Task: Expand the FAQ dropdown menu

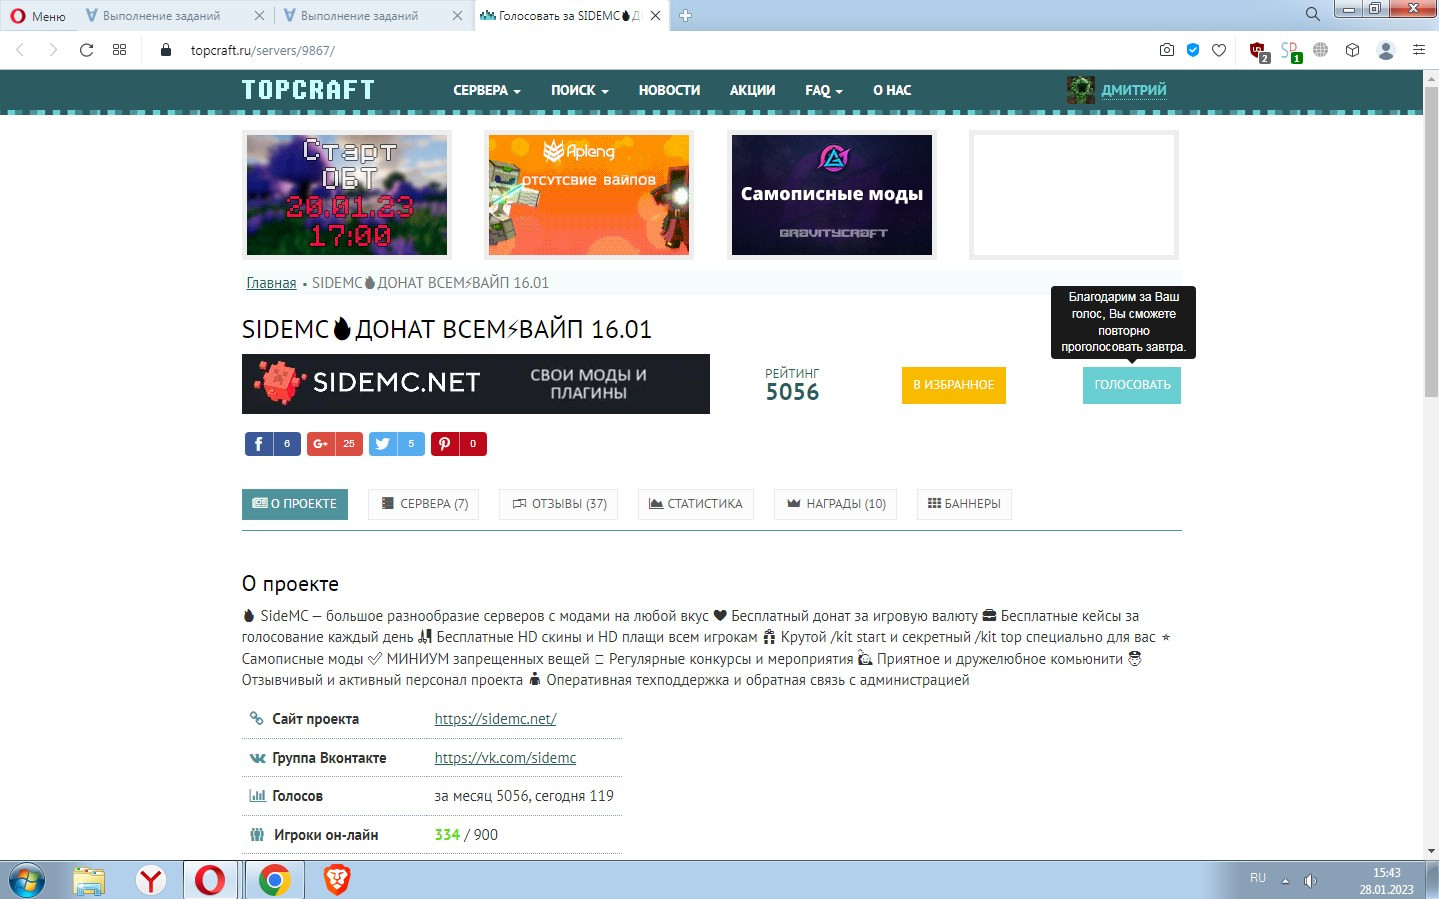Action: (x=824, y=90)
